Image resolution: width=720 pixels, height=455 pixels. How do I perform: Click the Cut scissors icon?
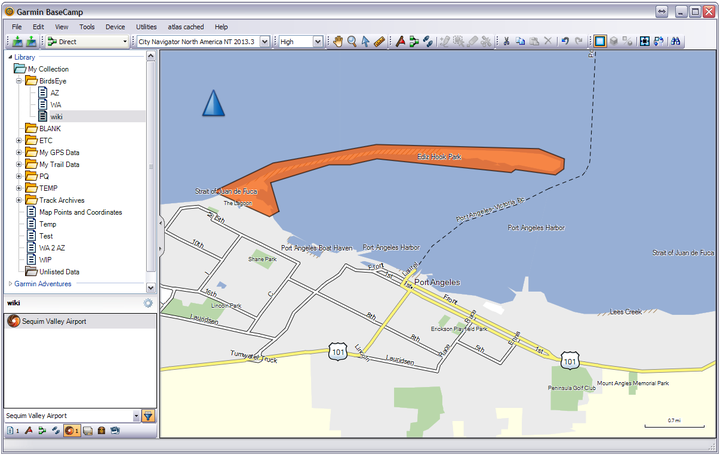(506, 41)
